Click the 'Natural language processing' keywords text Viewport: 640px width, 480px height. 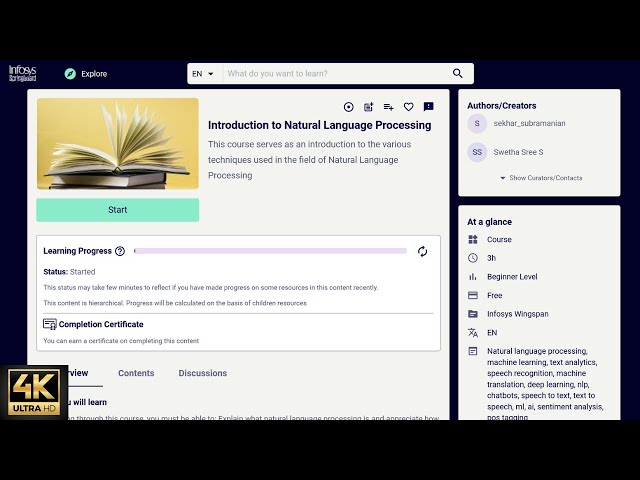click(537, 351)
